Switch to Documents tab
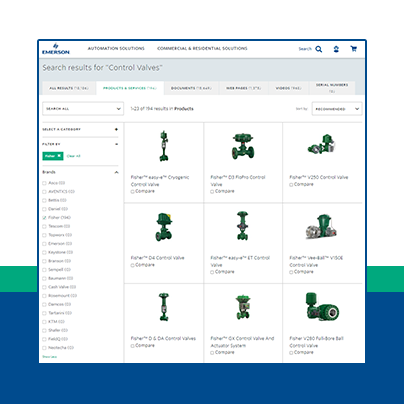 191,88
